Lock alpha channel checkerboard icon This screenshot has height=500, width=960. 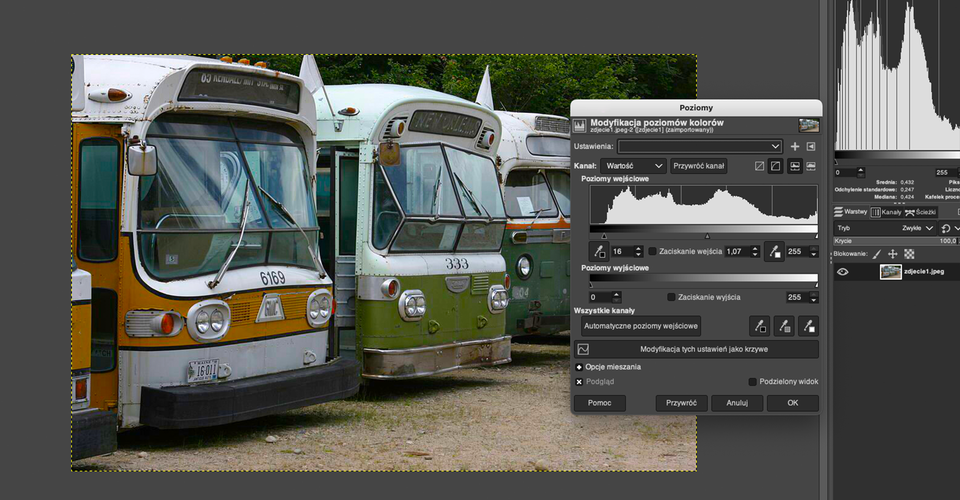click(909, 254)
